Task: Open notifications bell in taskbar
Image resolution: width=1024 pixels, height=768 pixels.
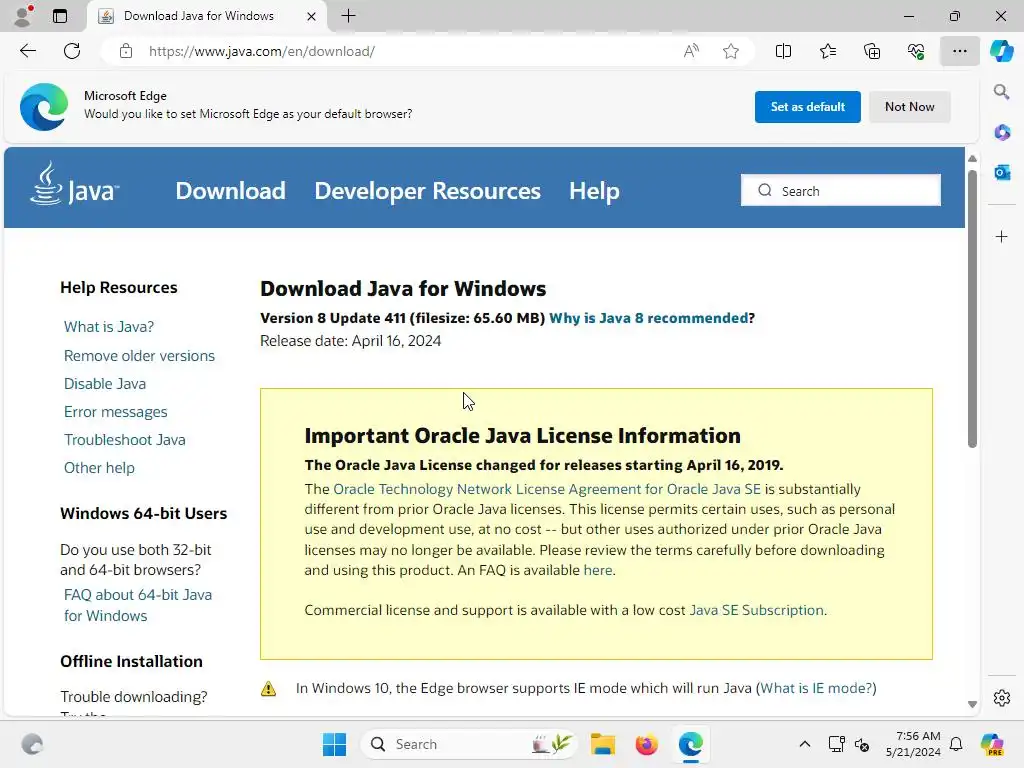Action: click(956, 744)
